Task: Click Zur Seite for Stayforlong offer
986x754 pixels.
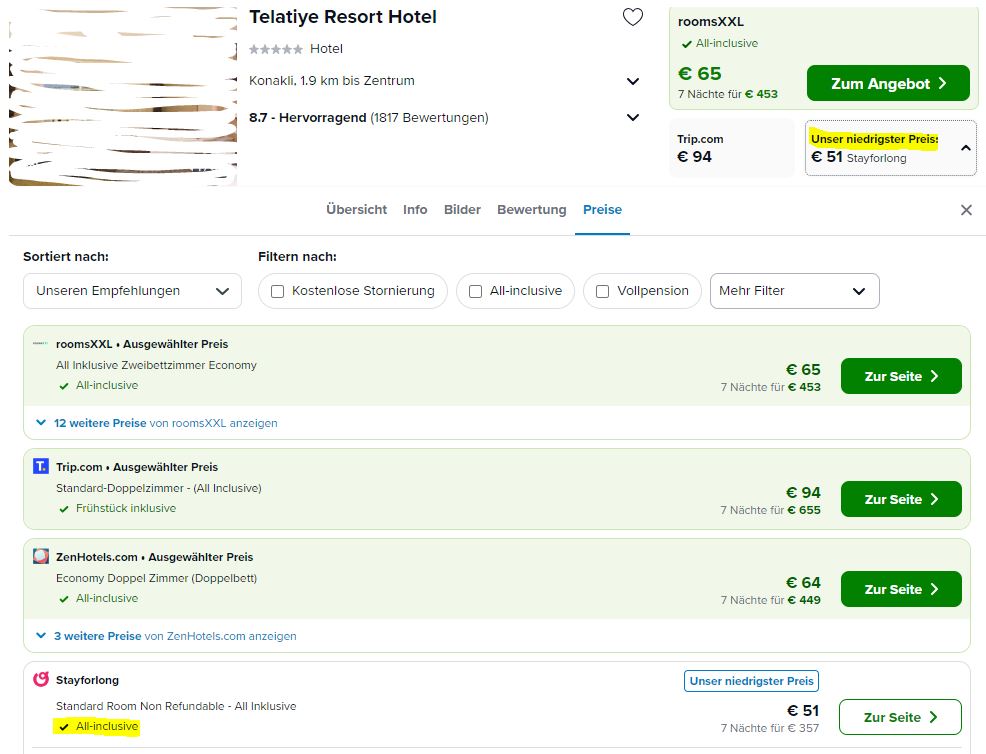Action: point(900,717)
